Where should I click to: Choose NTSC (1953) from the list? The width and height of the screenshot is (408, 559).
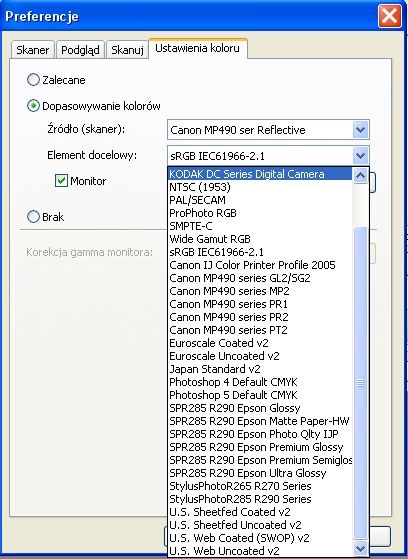pyautogui.click(x=260, y=187)
